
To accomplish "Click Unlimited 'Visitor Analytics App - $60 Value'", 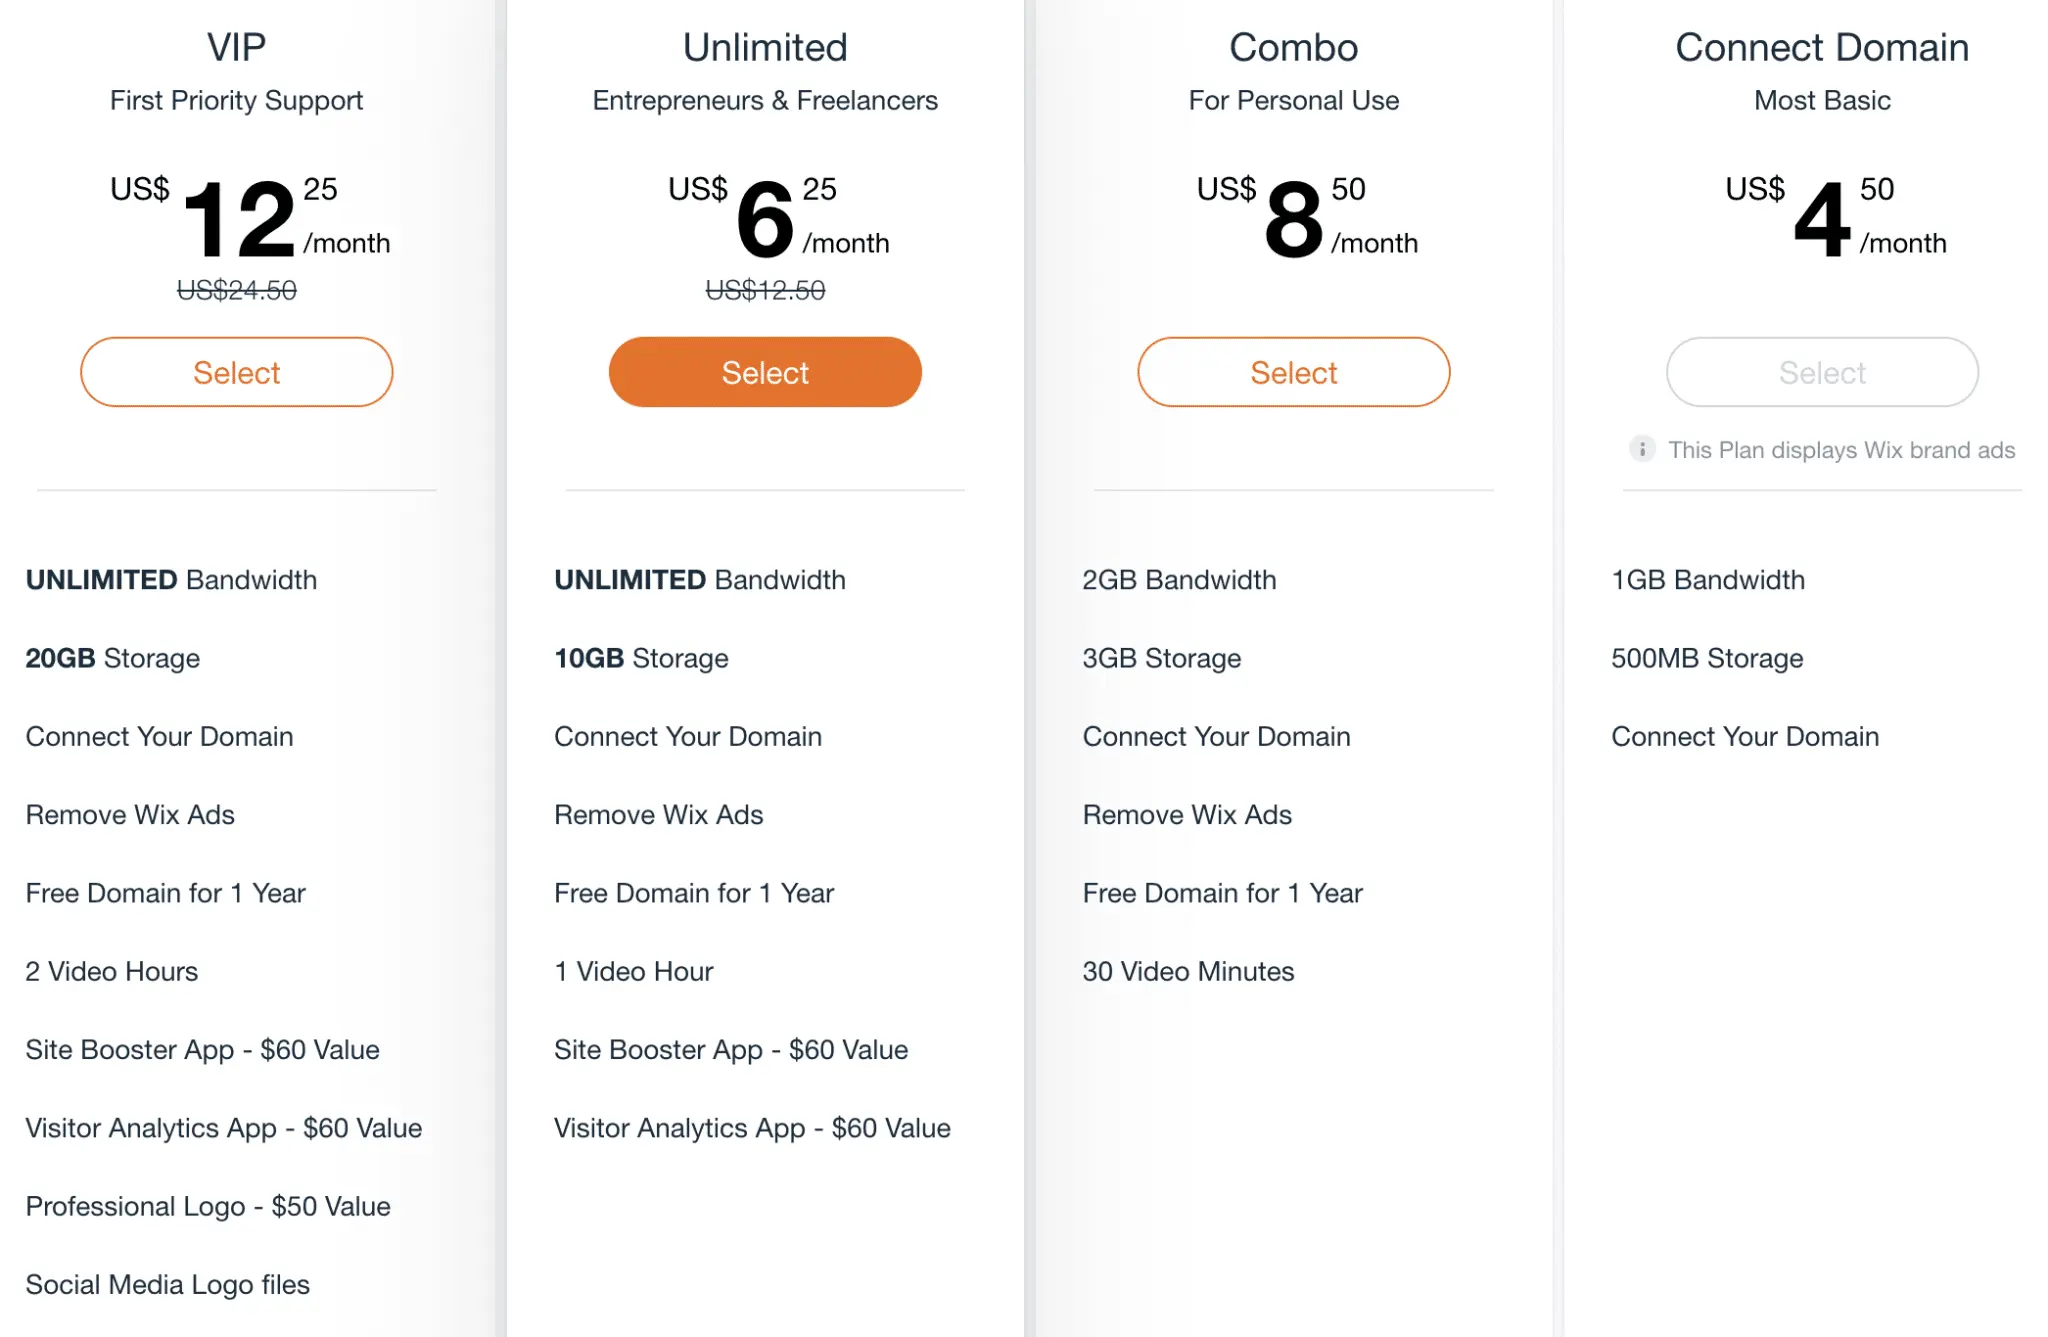I will 752,1128.
